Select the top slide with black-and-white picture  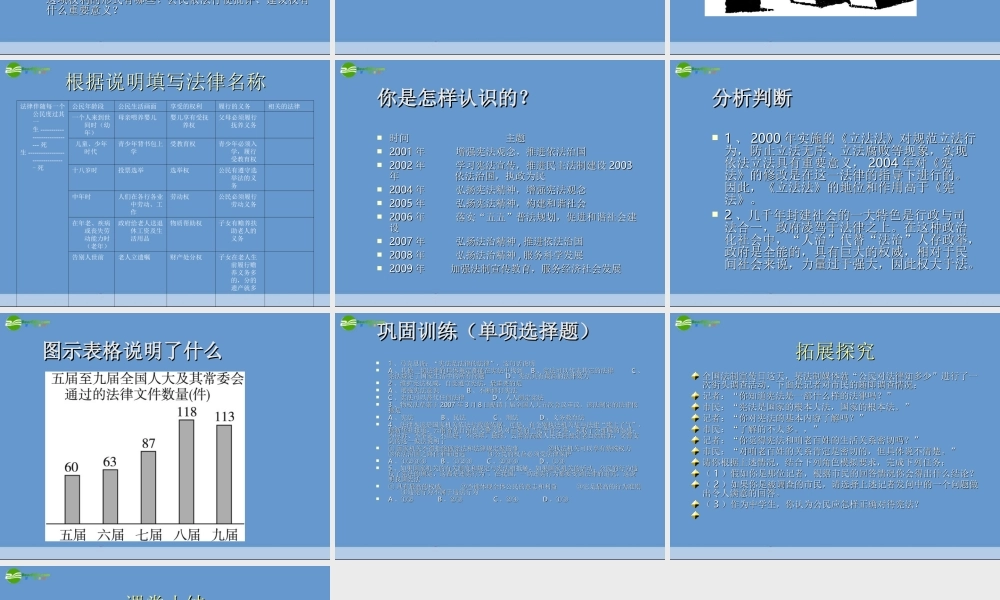pyautogui.click(x=835, y=26)
